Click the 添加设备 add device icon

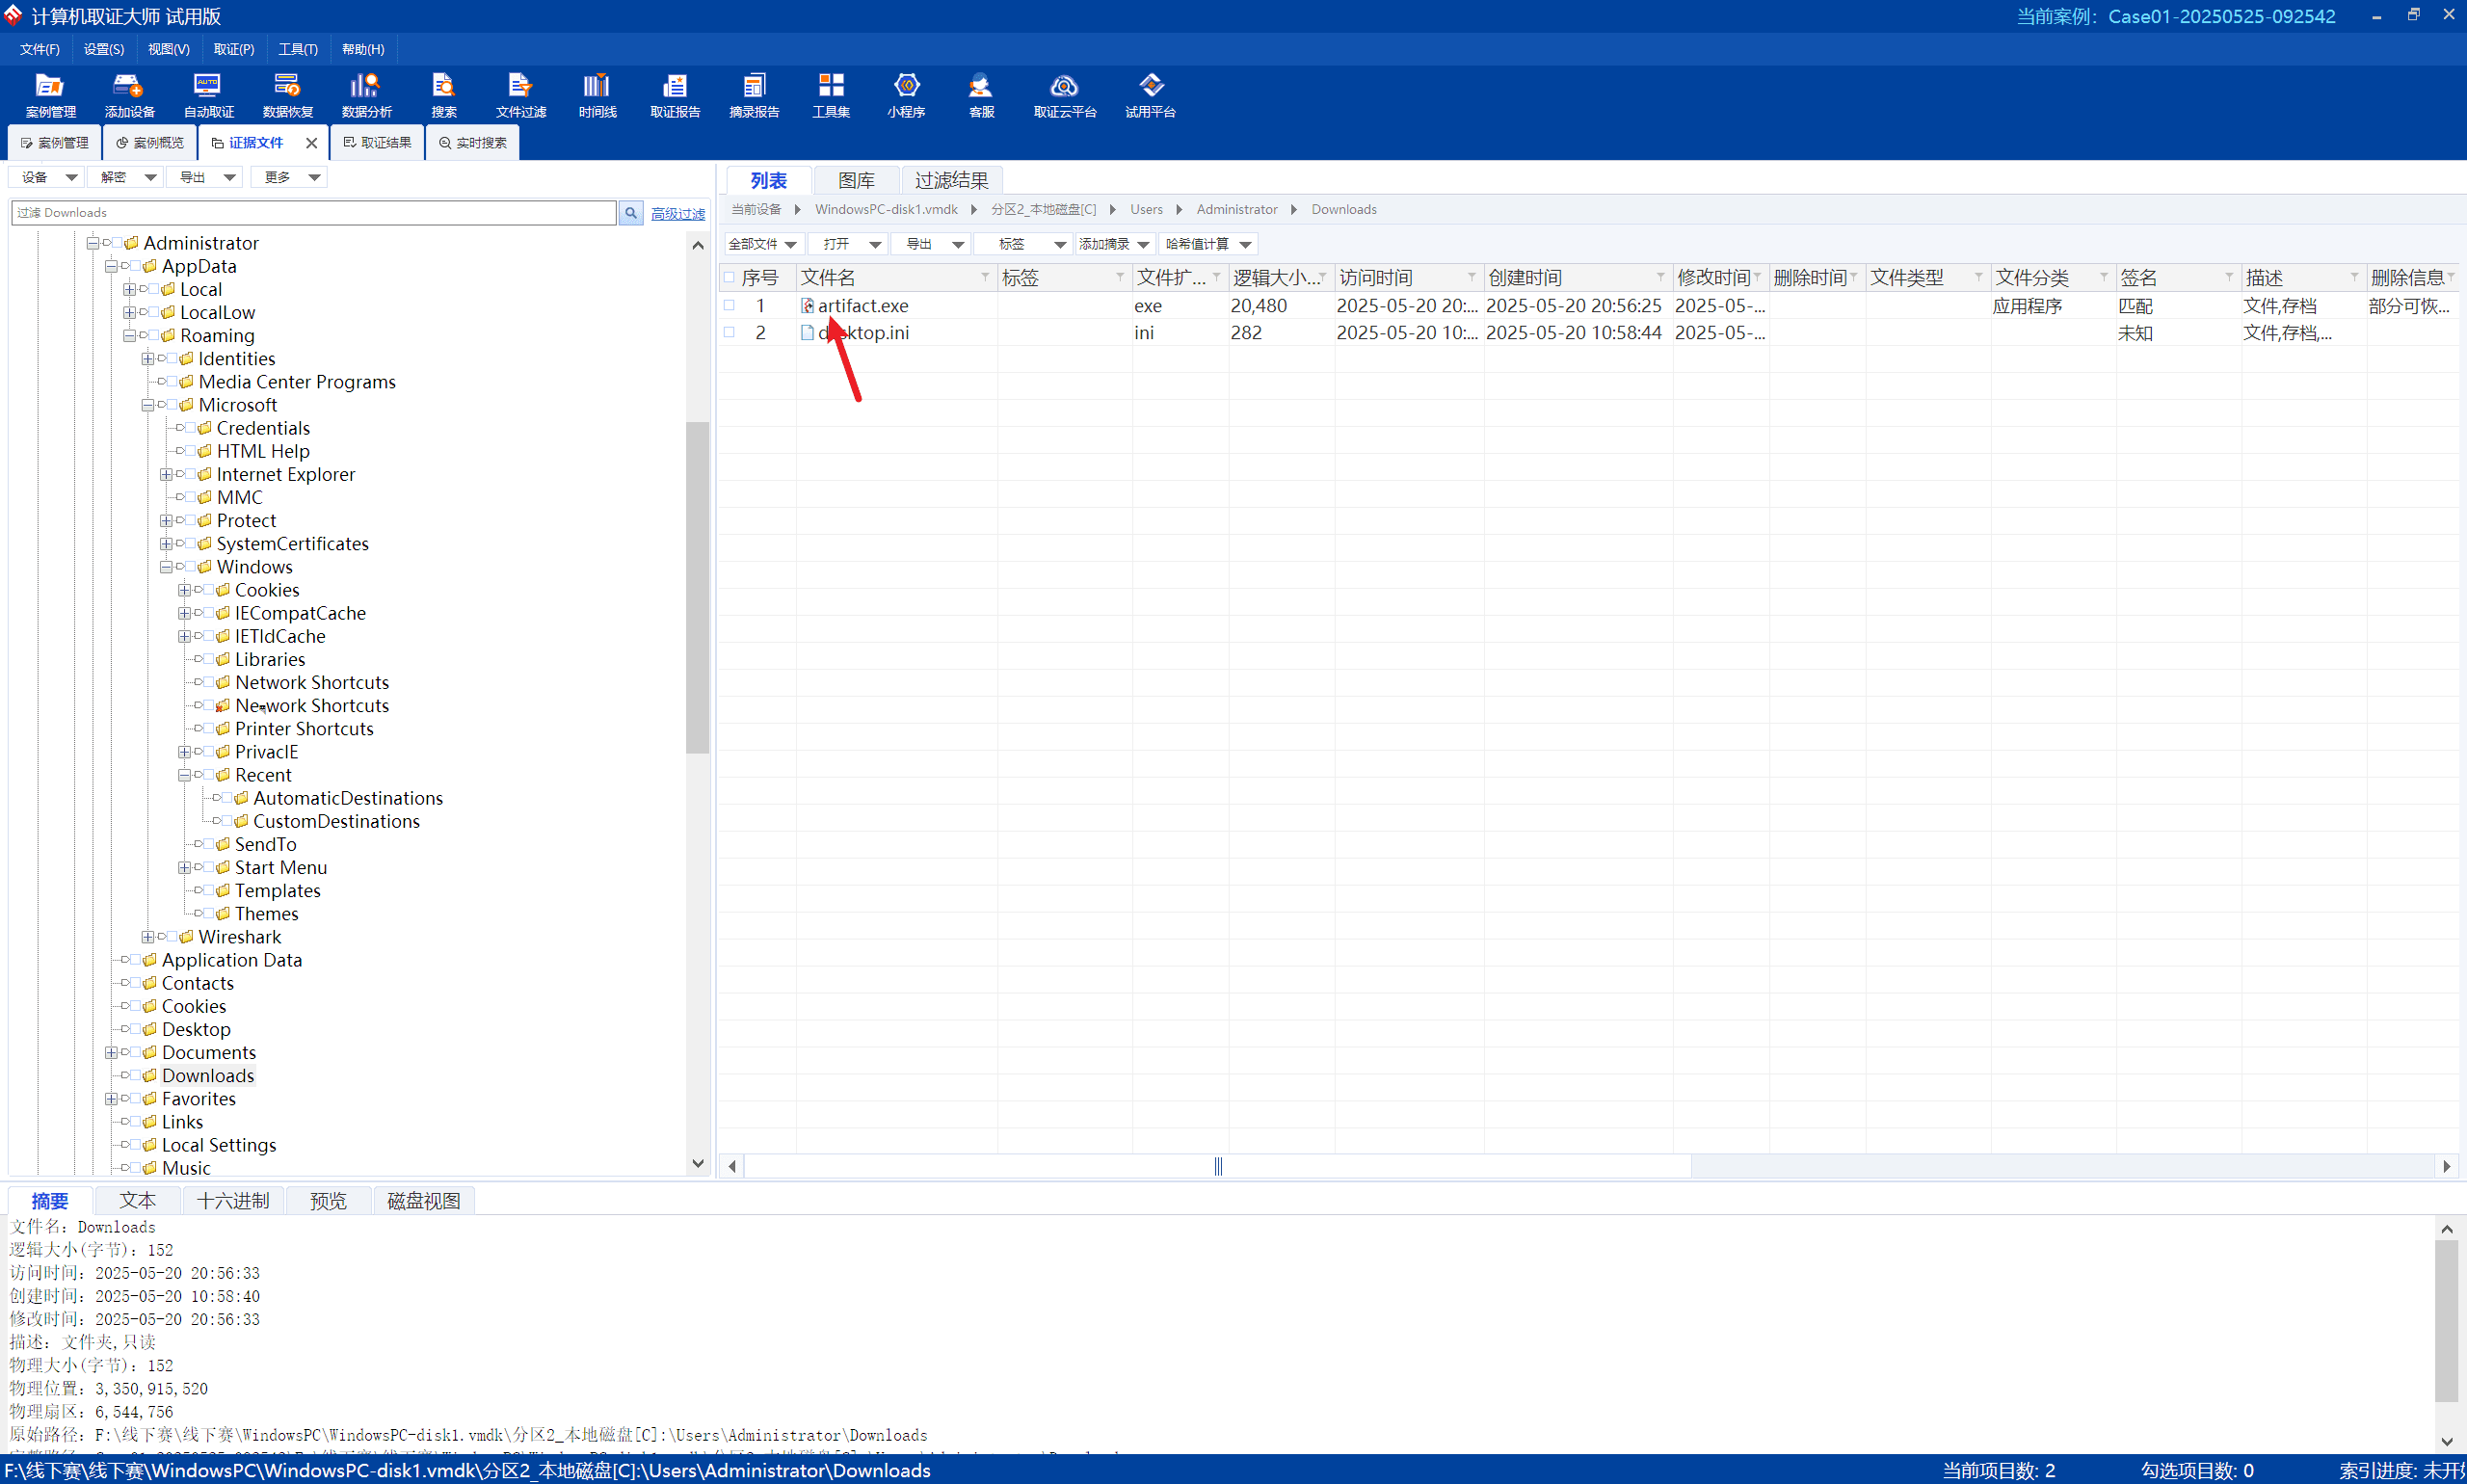point(129,96)
